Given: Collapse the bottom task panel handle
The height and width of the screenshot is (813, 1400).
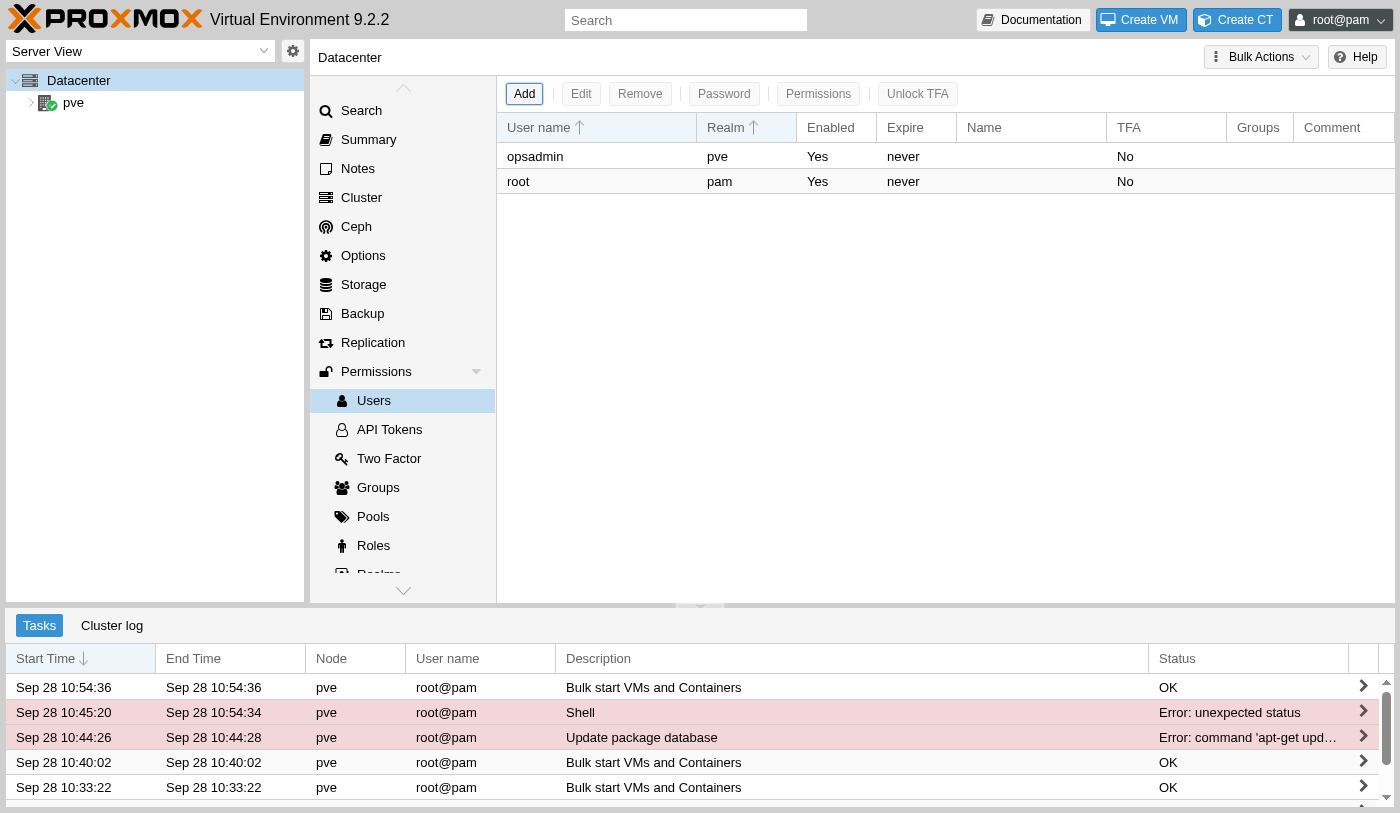Looking at the screenshot, I should (700, 606).
